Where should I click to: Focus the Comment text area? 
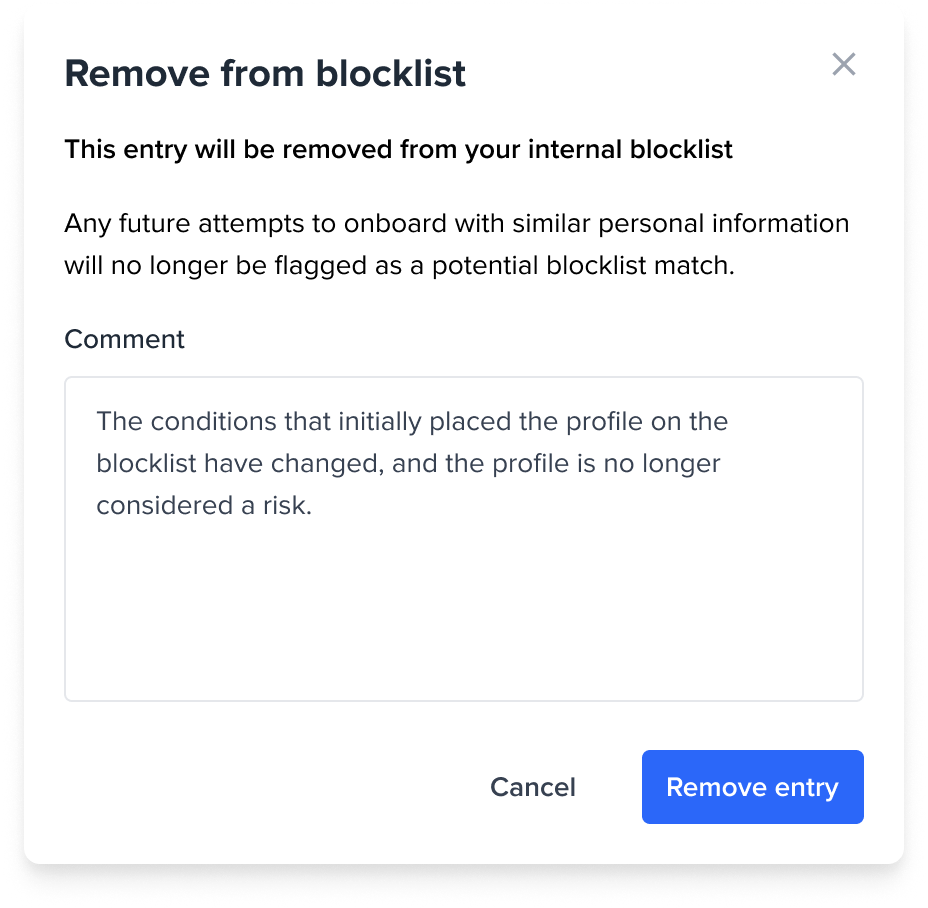[463, 600]
